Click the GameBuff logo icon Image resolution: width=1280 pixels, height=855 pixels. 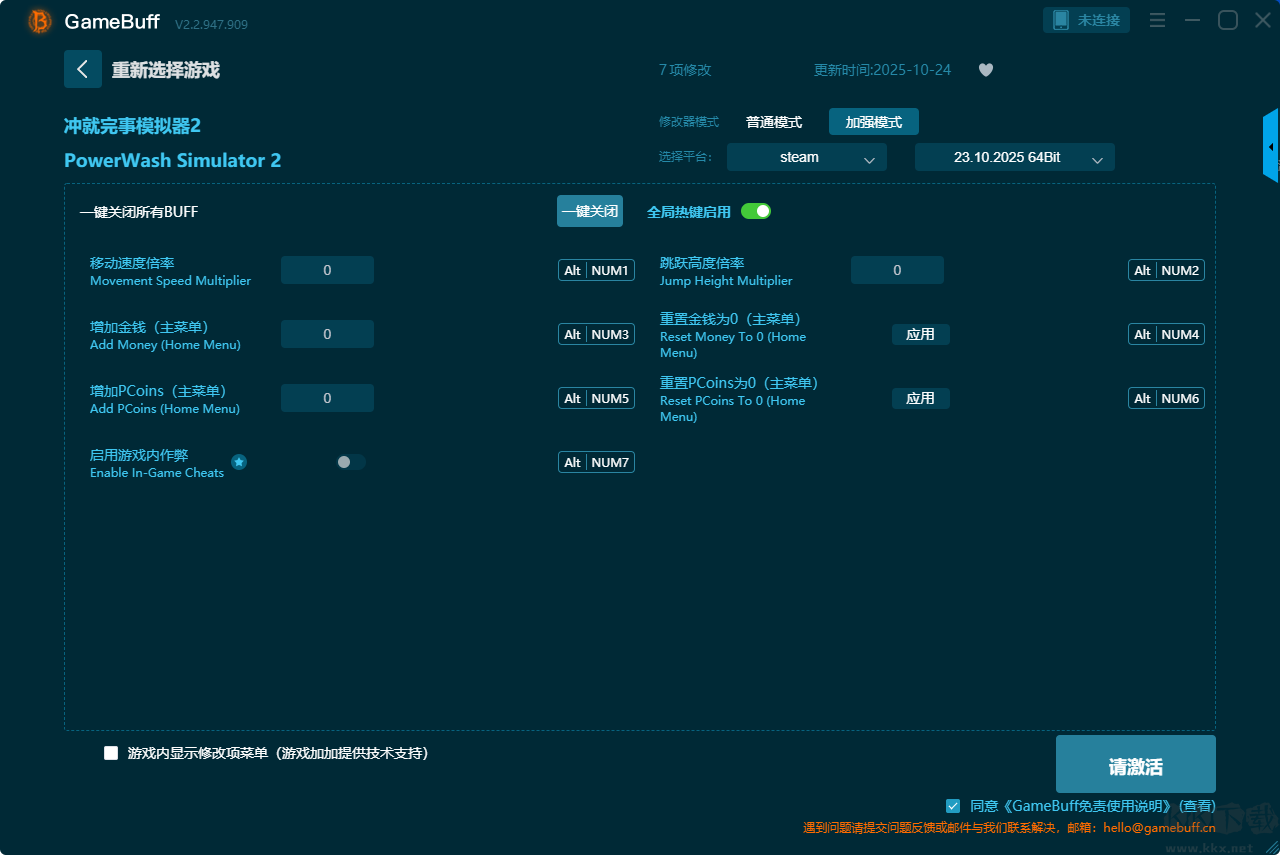(x=40, y=21)
